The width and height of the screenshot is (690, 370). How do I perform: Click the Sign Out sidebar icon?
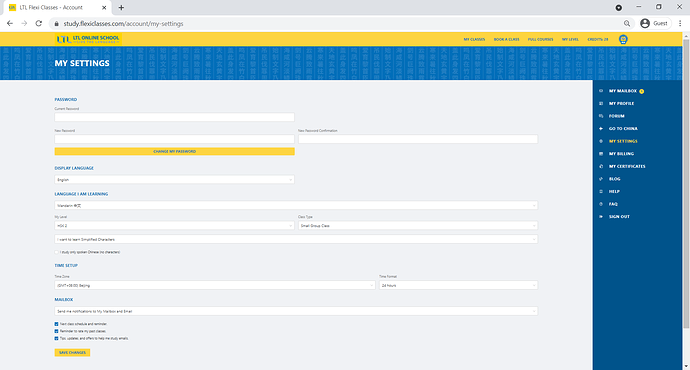[x=601, y=216]
